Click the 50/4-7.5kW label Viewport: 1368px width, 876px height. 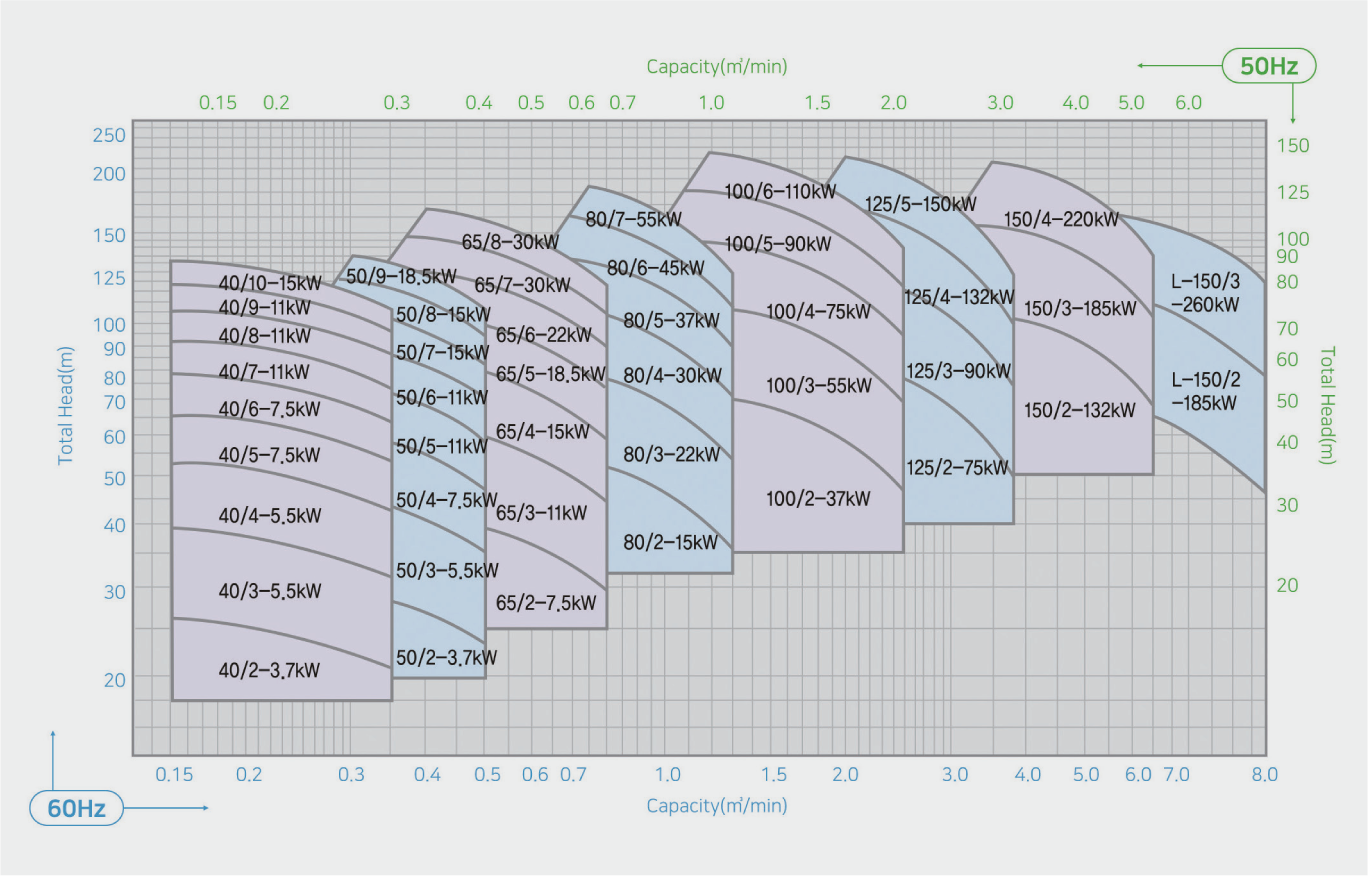tap(446, 500)
